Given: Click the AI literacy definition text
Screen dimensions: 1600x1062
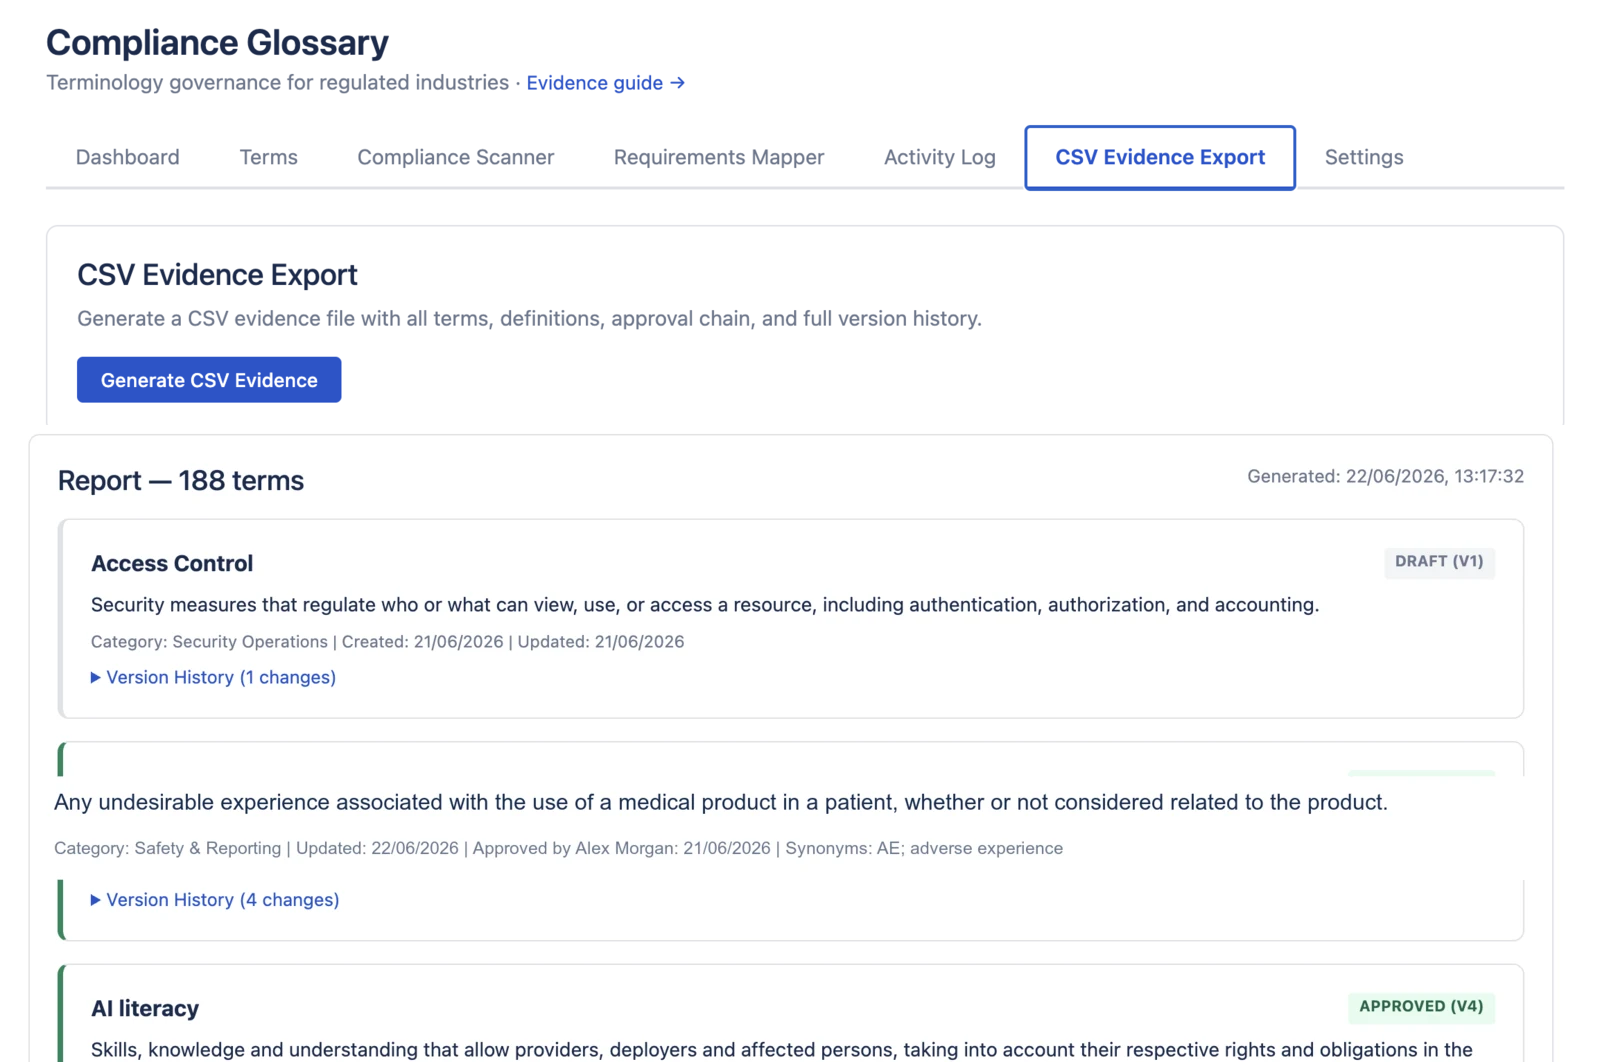Looking at the screenshot, I should point(781,1050).
